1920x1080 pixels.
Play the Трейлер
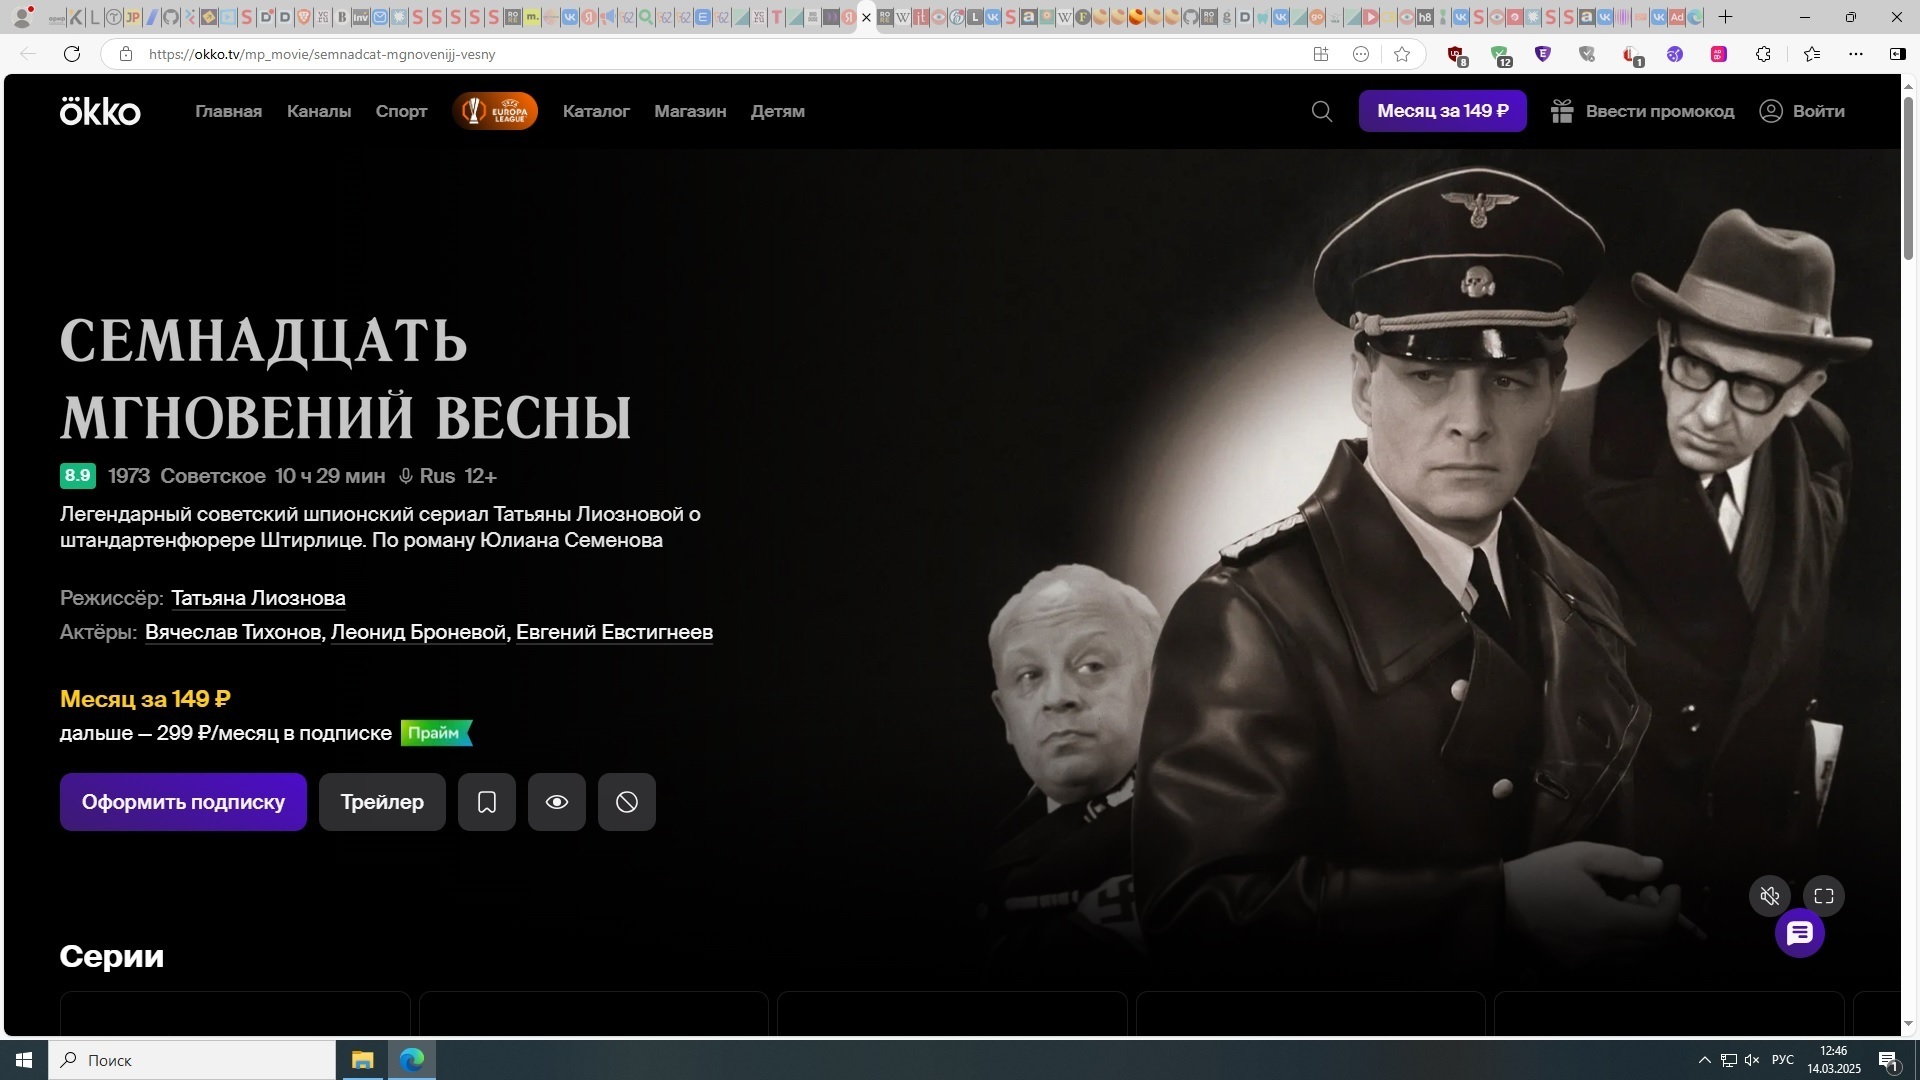pyautogui.click(x=382, y=802)
